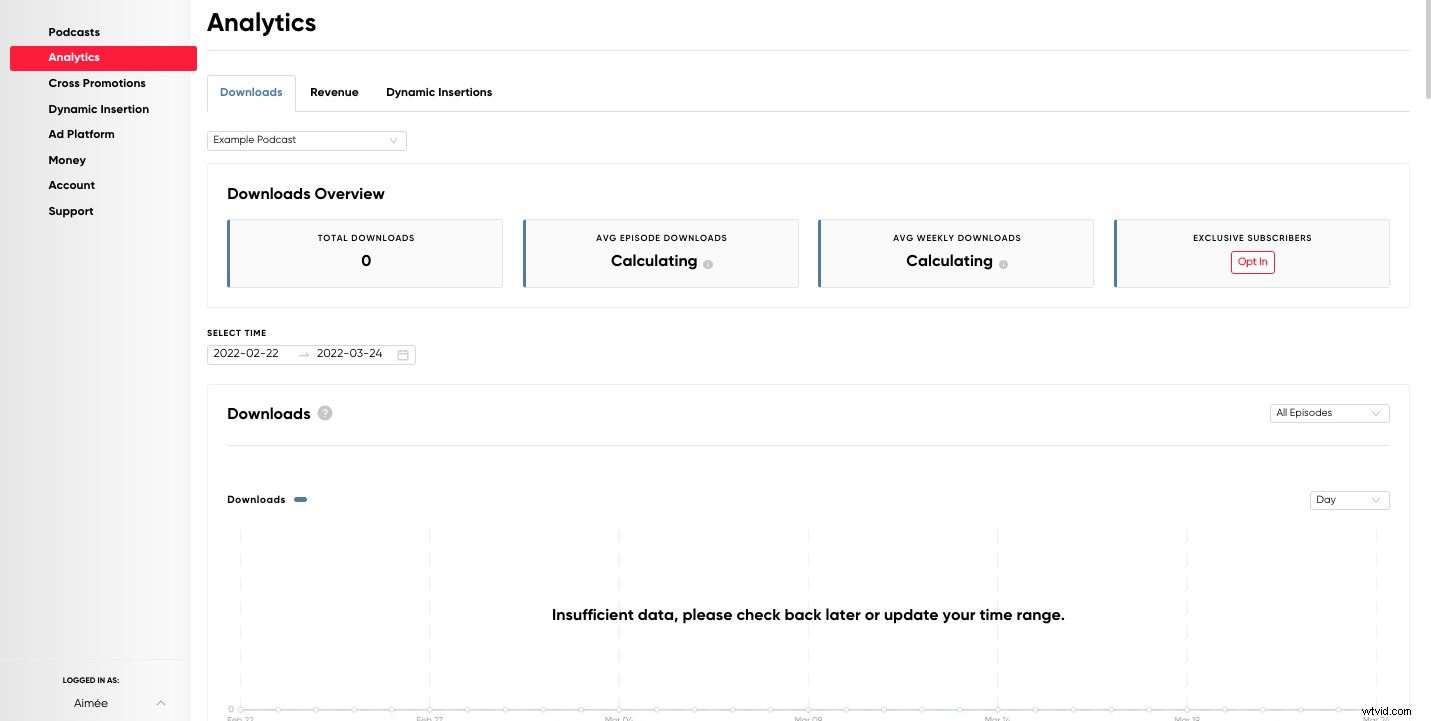Open the All Episodes dropdown
This screenshot has height=721, width=1431.
1329,413
